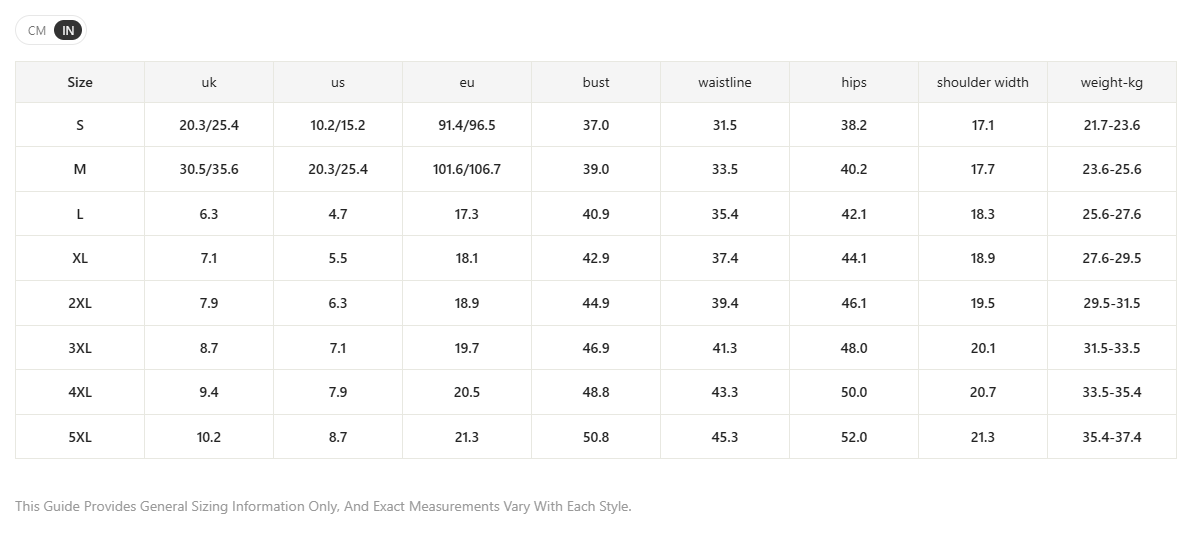The image size is (1192, 534).
Task: Click the 33.5-35.4 weight value
Action: pyautogui.click(x=1111, y=392)
